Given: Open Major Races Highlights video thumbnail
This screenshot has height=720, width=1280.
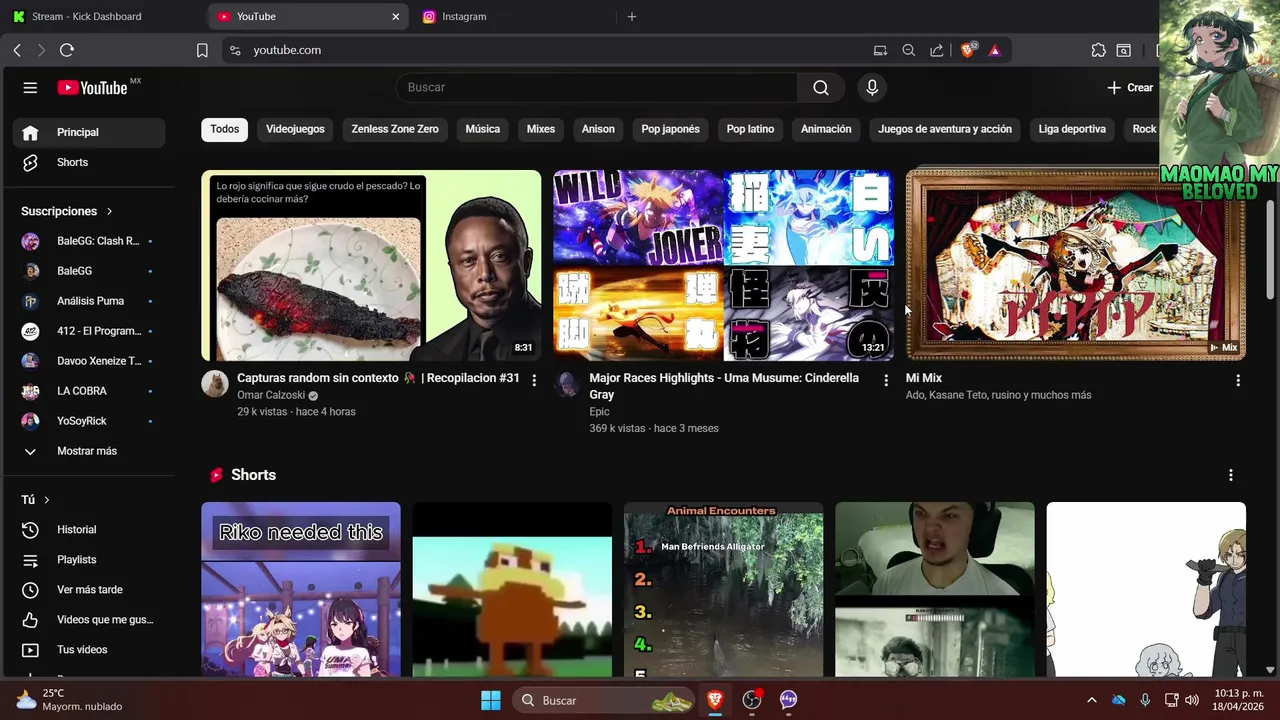Looking at the screenshot, I should [x=724, y=265].
